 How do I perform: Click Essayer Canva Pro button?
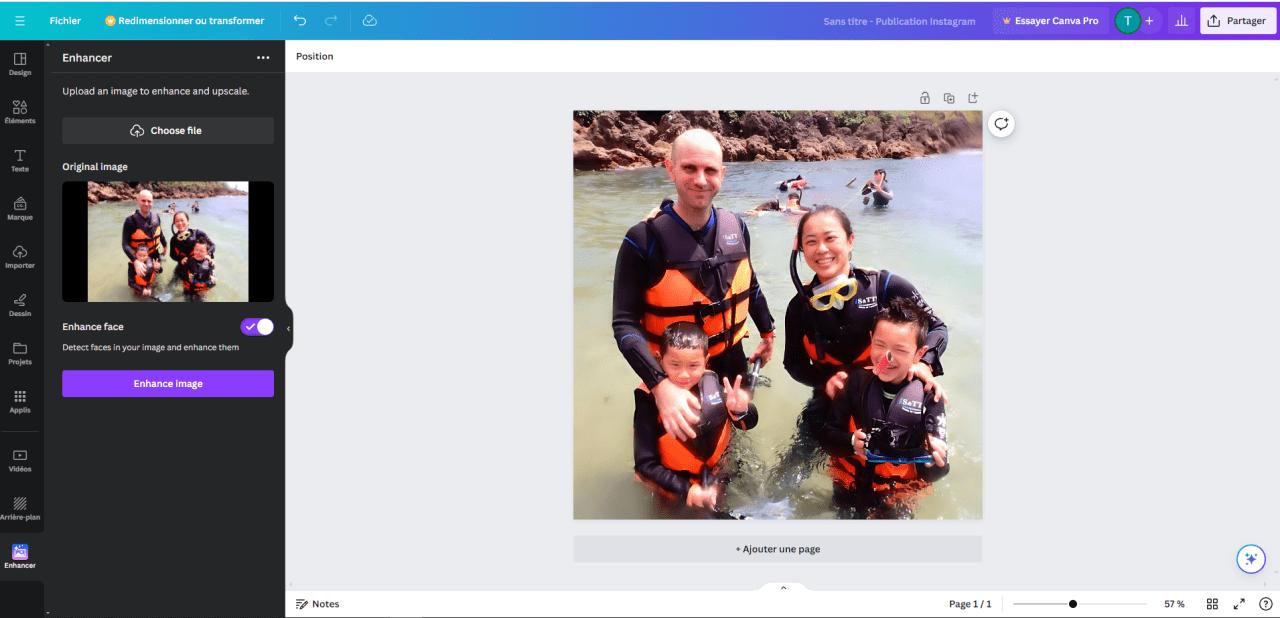[1049, 20]
